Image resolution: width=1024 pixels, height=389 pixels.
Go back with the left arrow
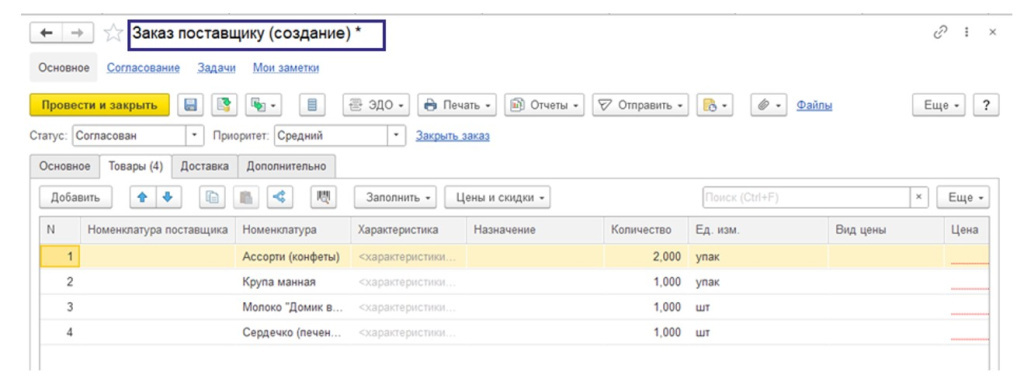pyautogui.click(x=46, y=33)
